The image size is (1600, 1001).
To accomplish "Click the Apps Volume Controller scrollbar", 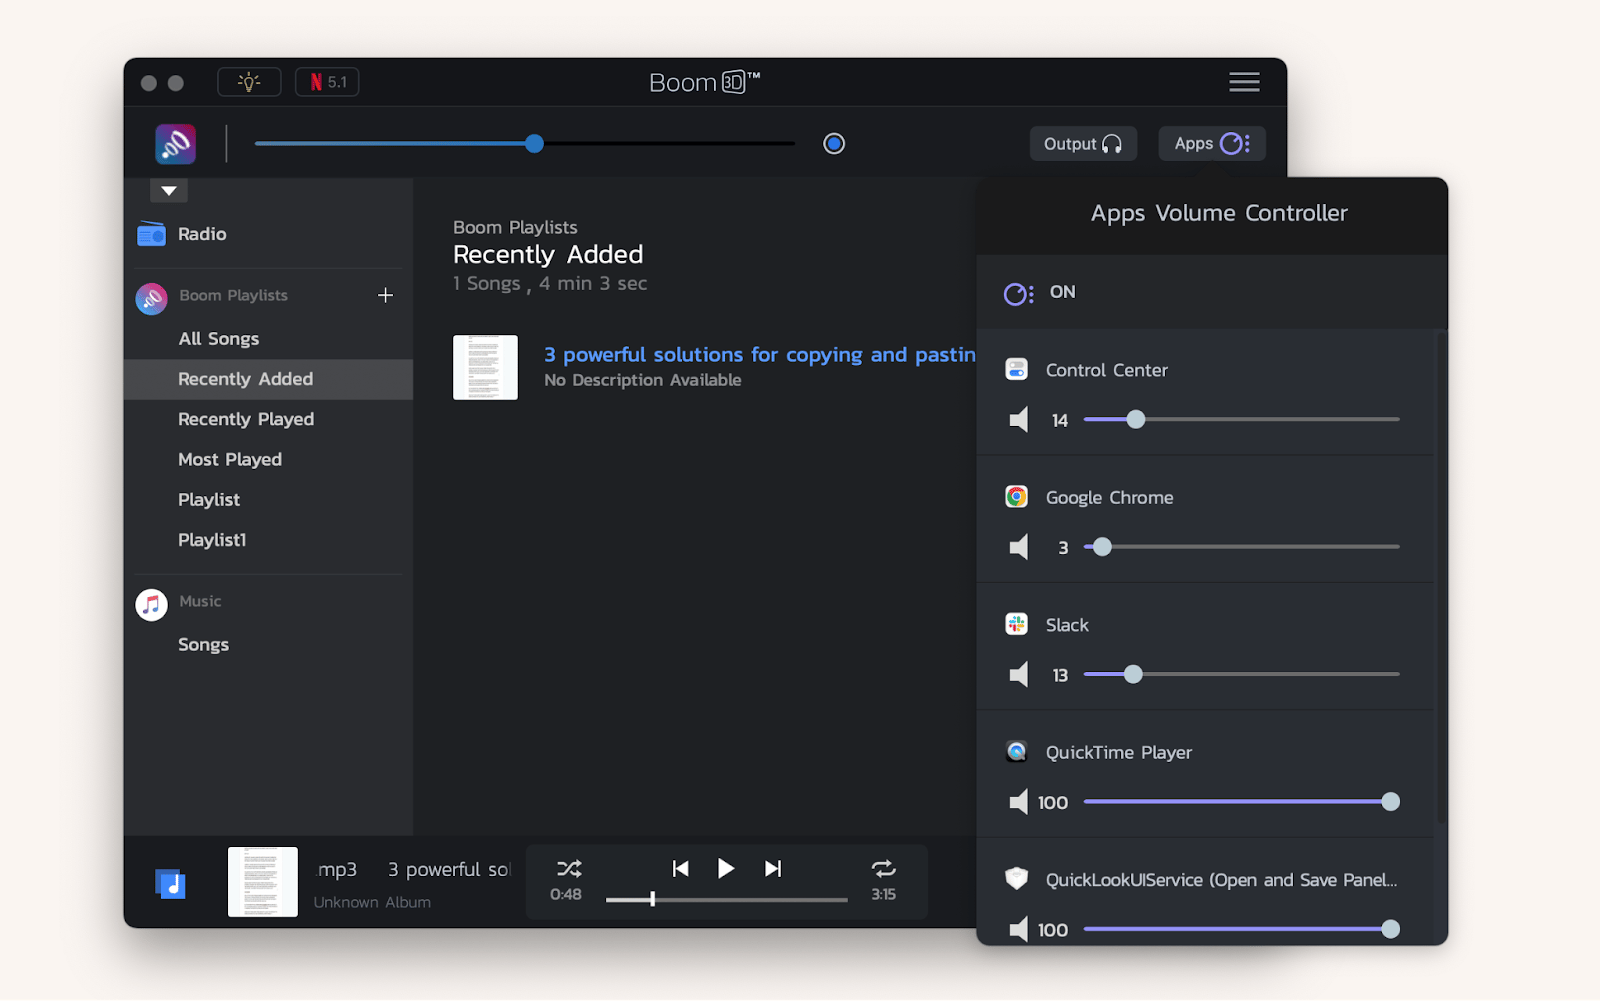I will tap(1441, 577).
